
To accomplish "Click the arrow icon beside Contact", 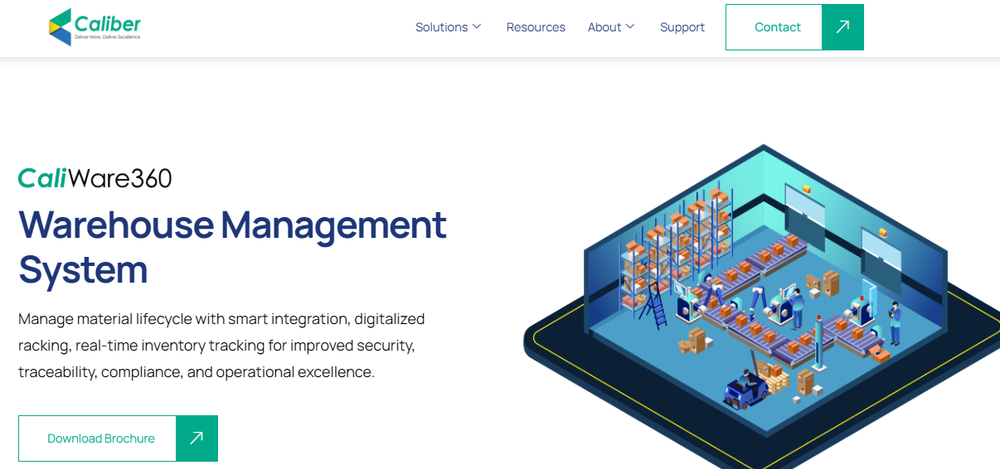I will pos(842,27).
